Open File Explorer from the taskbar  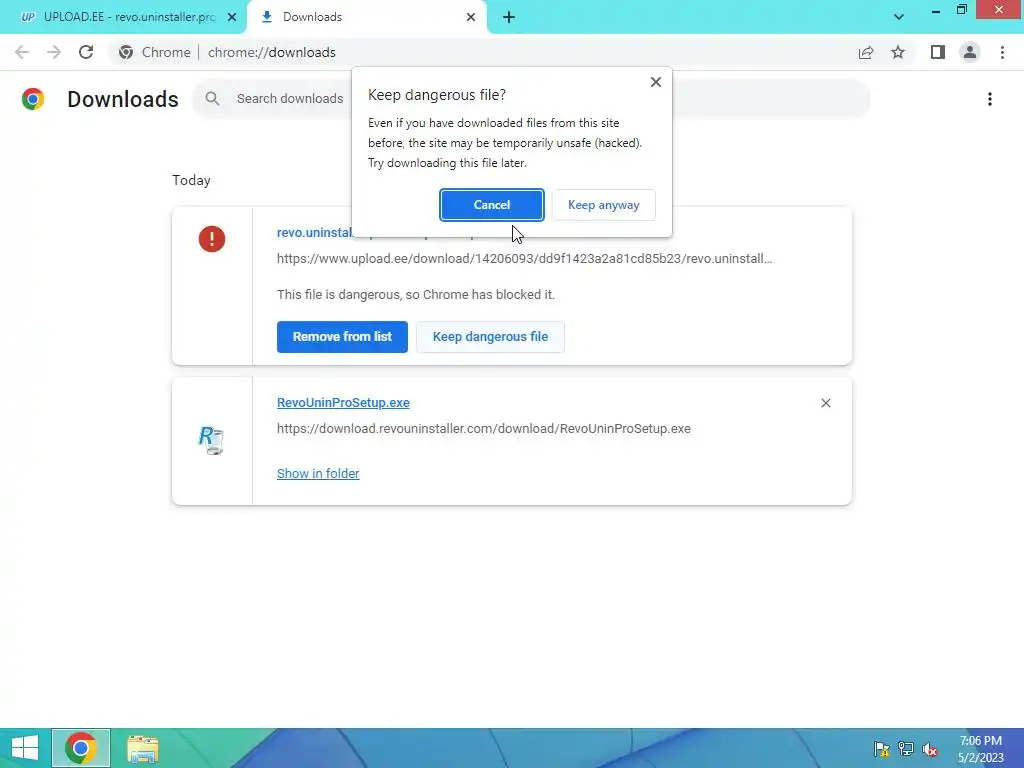coord(142,748)
